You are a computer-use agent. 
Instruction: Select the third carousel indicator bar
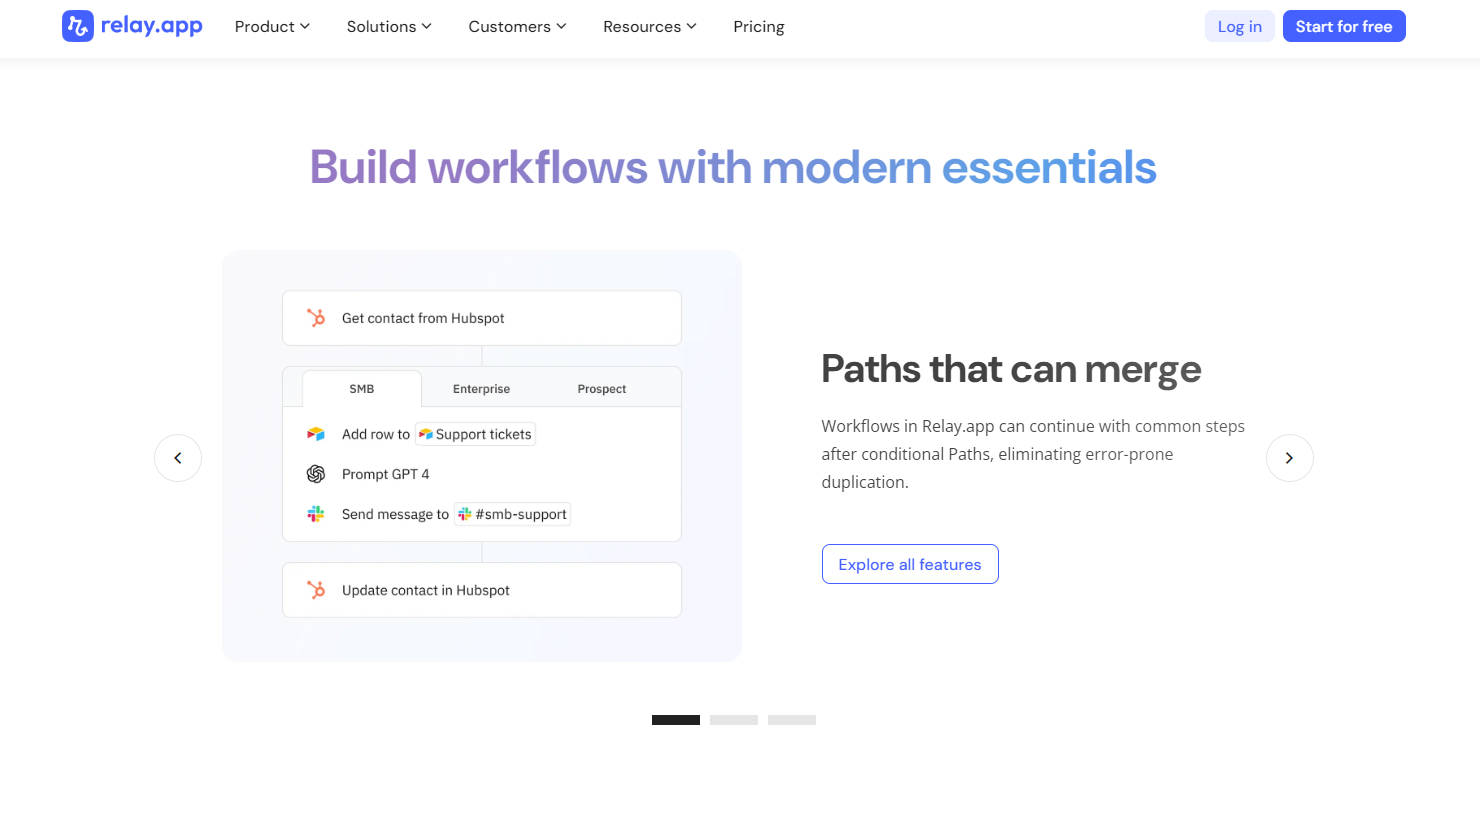tap(792, 720)
